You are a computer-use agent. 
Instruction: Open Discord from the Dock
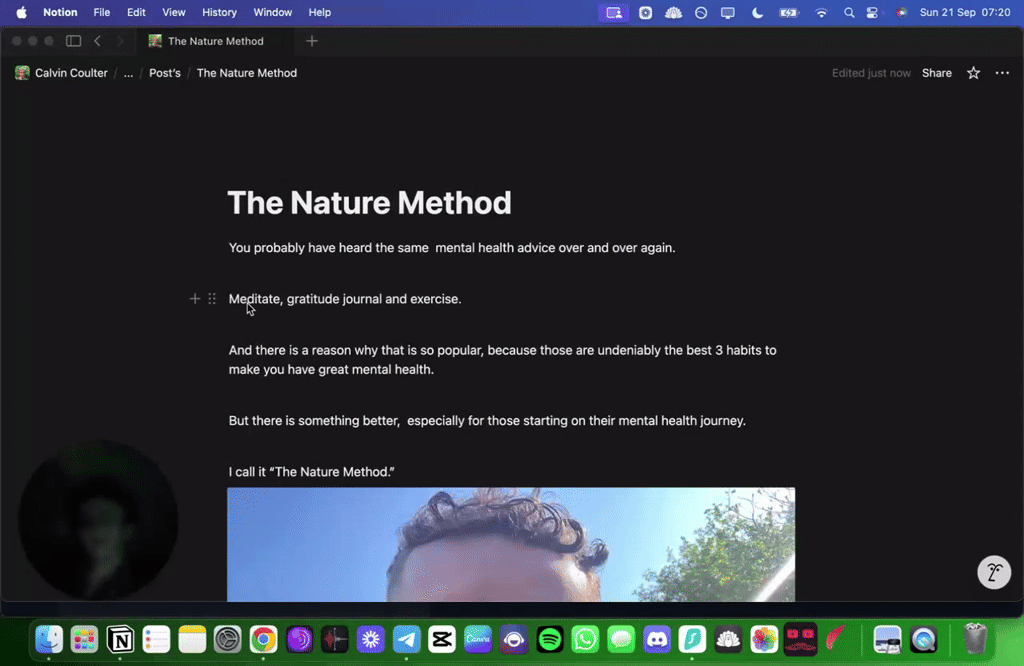coord(657,639)
